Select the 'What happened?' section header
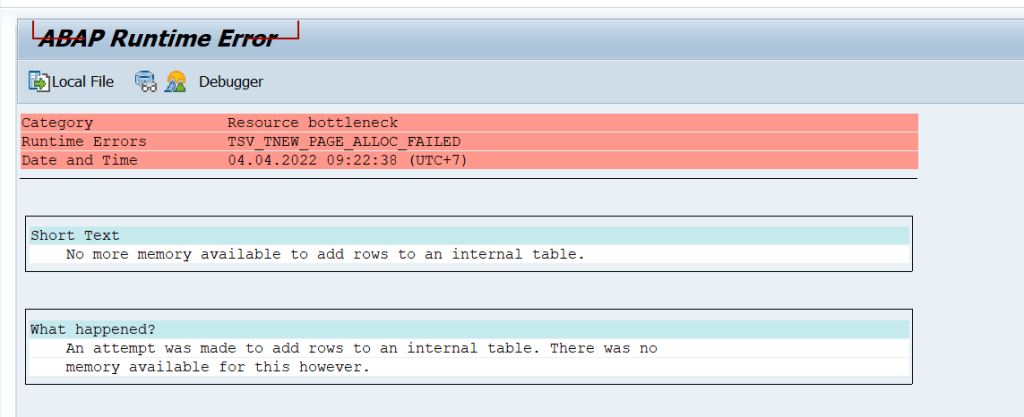 coord(92,329)
